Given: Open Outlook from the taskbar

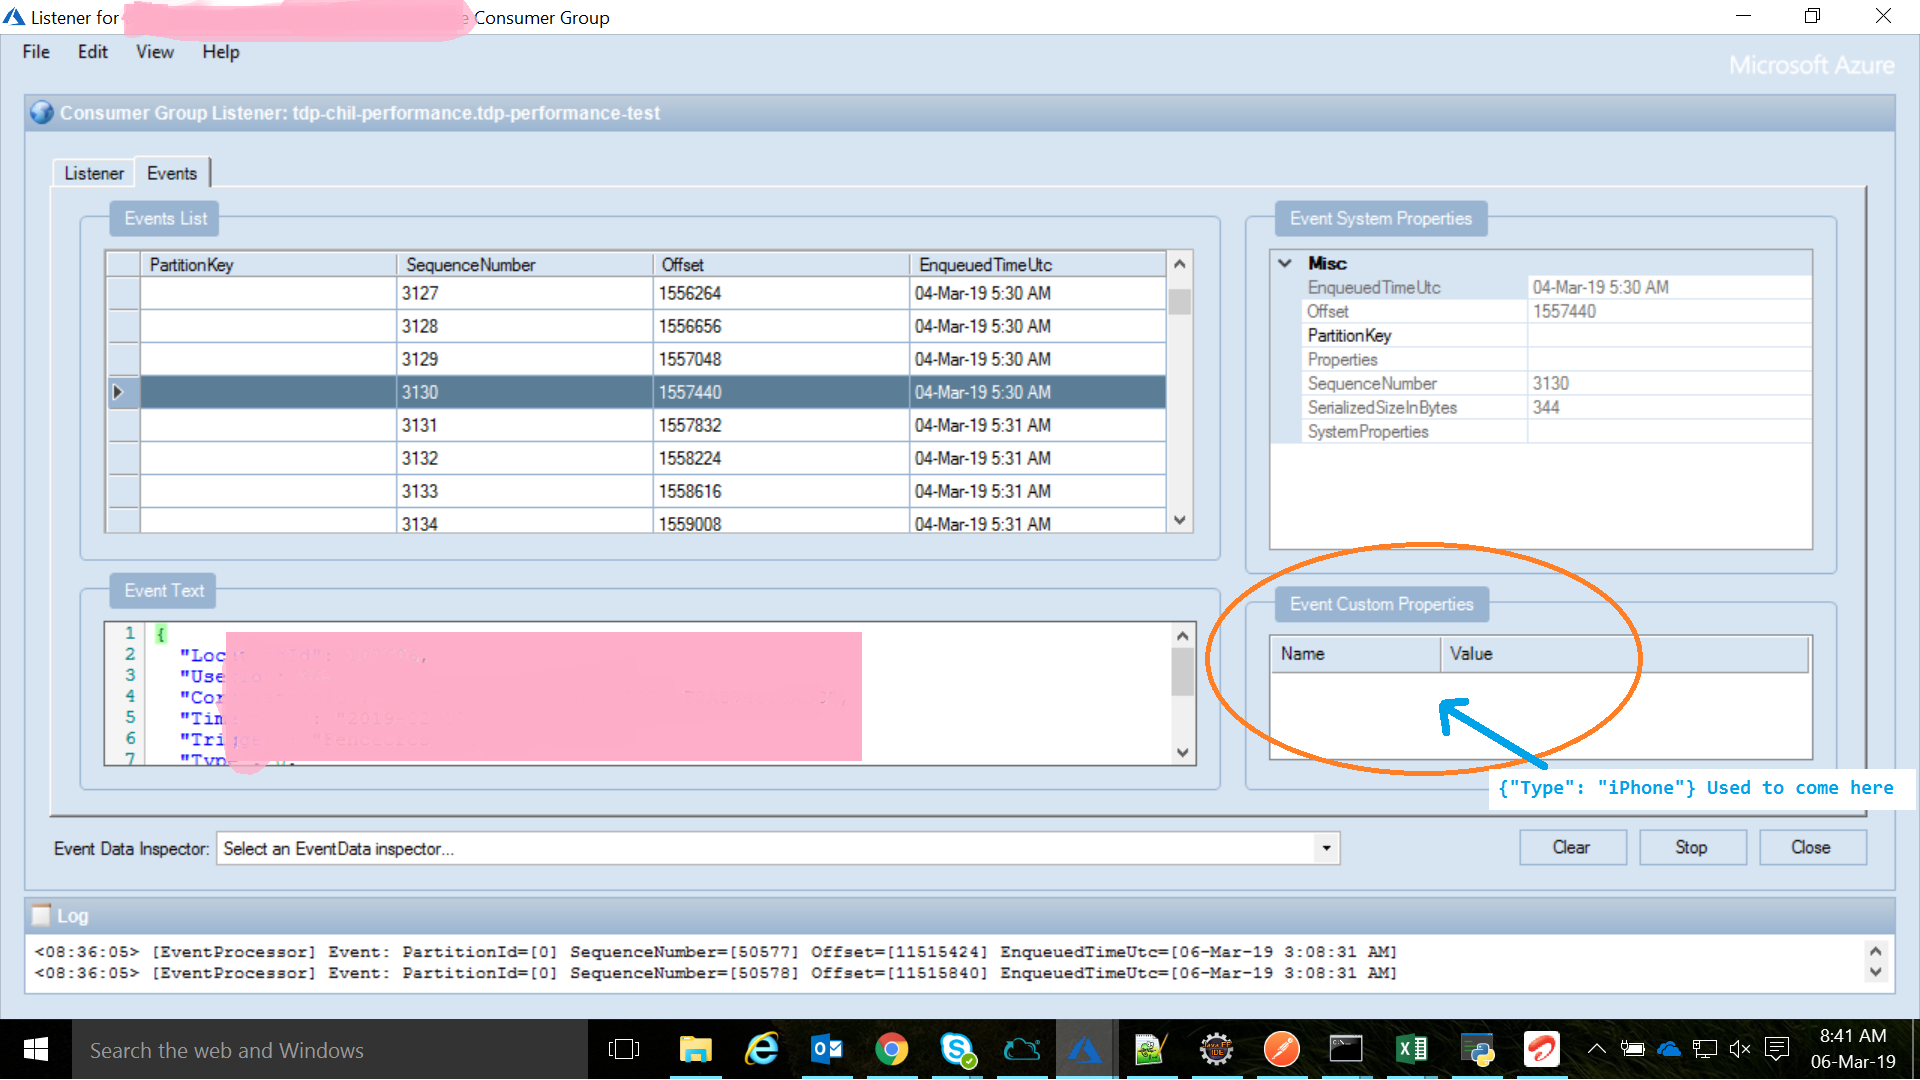Looking at the screenshot, I should coord(827,1049).
